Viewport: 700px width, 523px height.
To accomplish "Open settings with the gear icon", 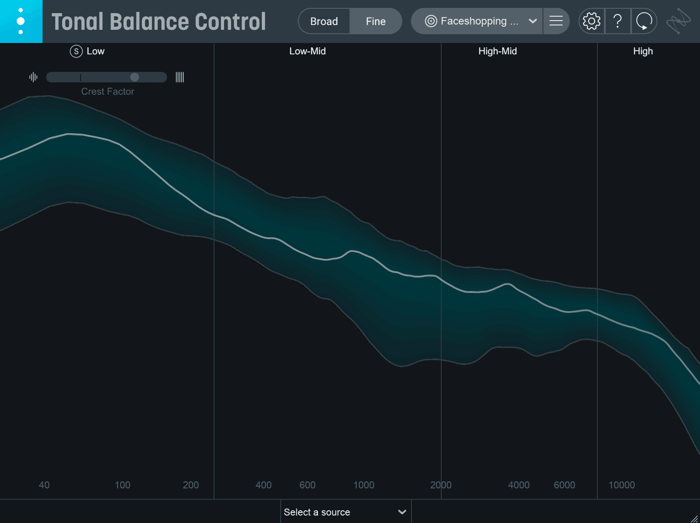I will [x=592, y=21].
